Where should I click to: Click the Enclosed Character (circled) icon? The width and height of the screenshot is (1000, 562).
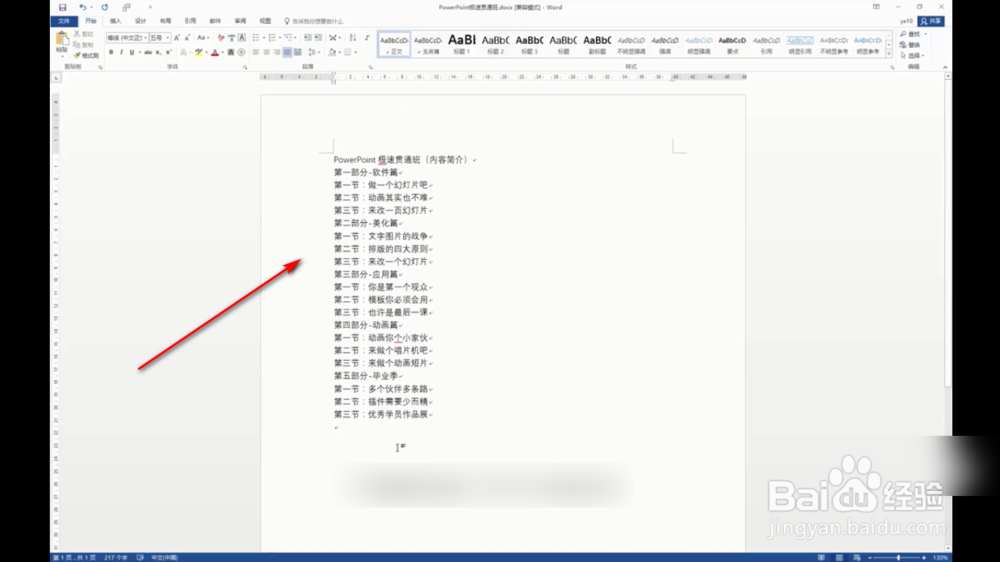point(241,52)
